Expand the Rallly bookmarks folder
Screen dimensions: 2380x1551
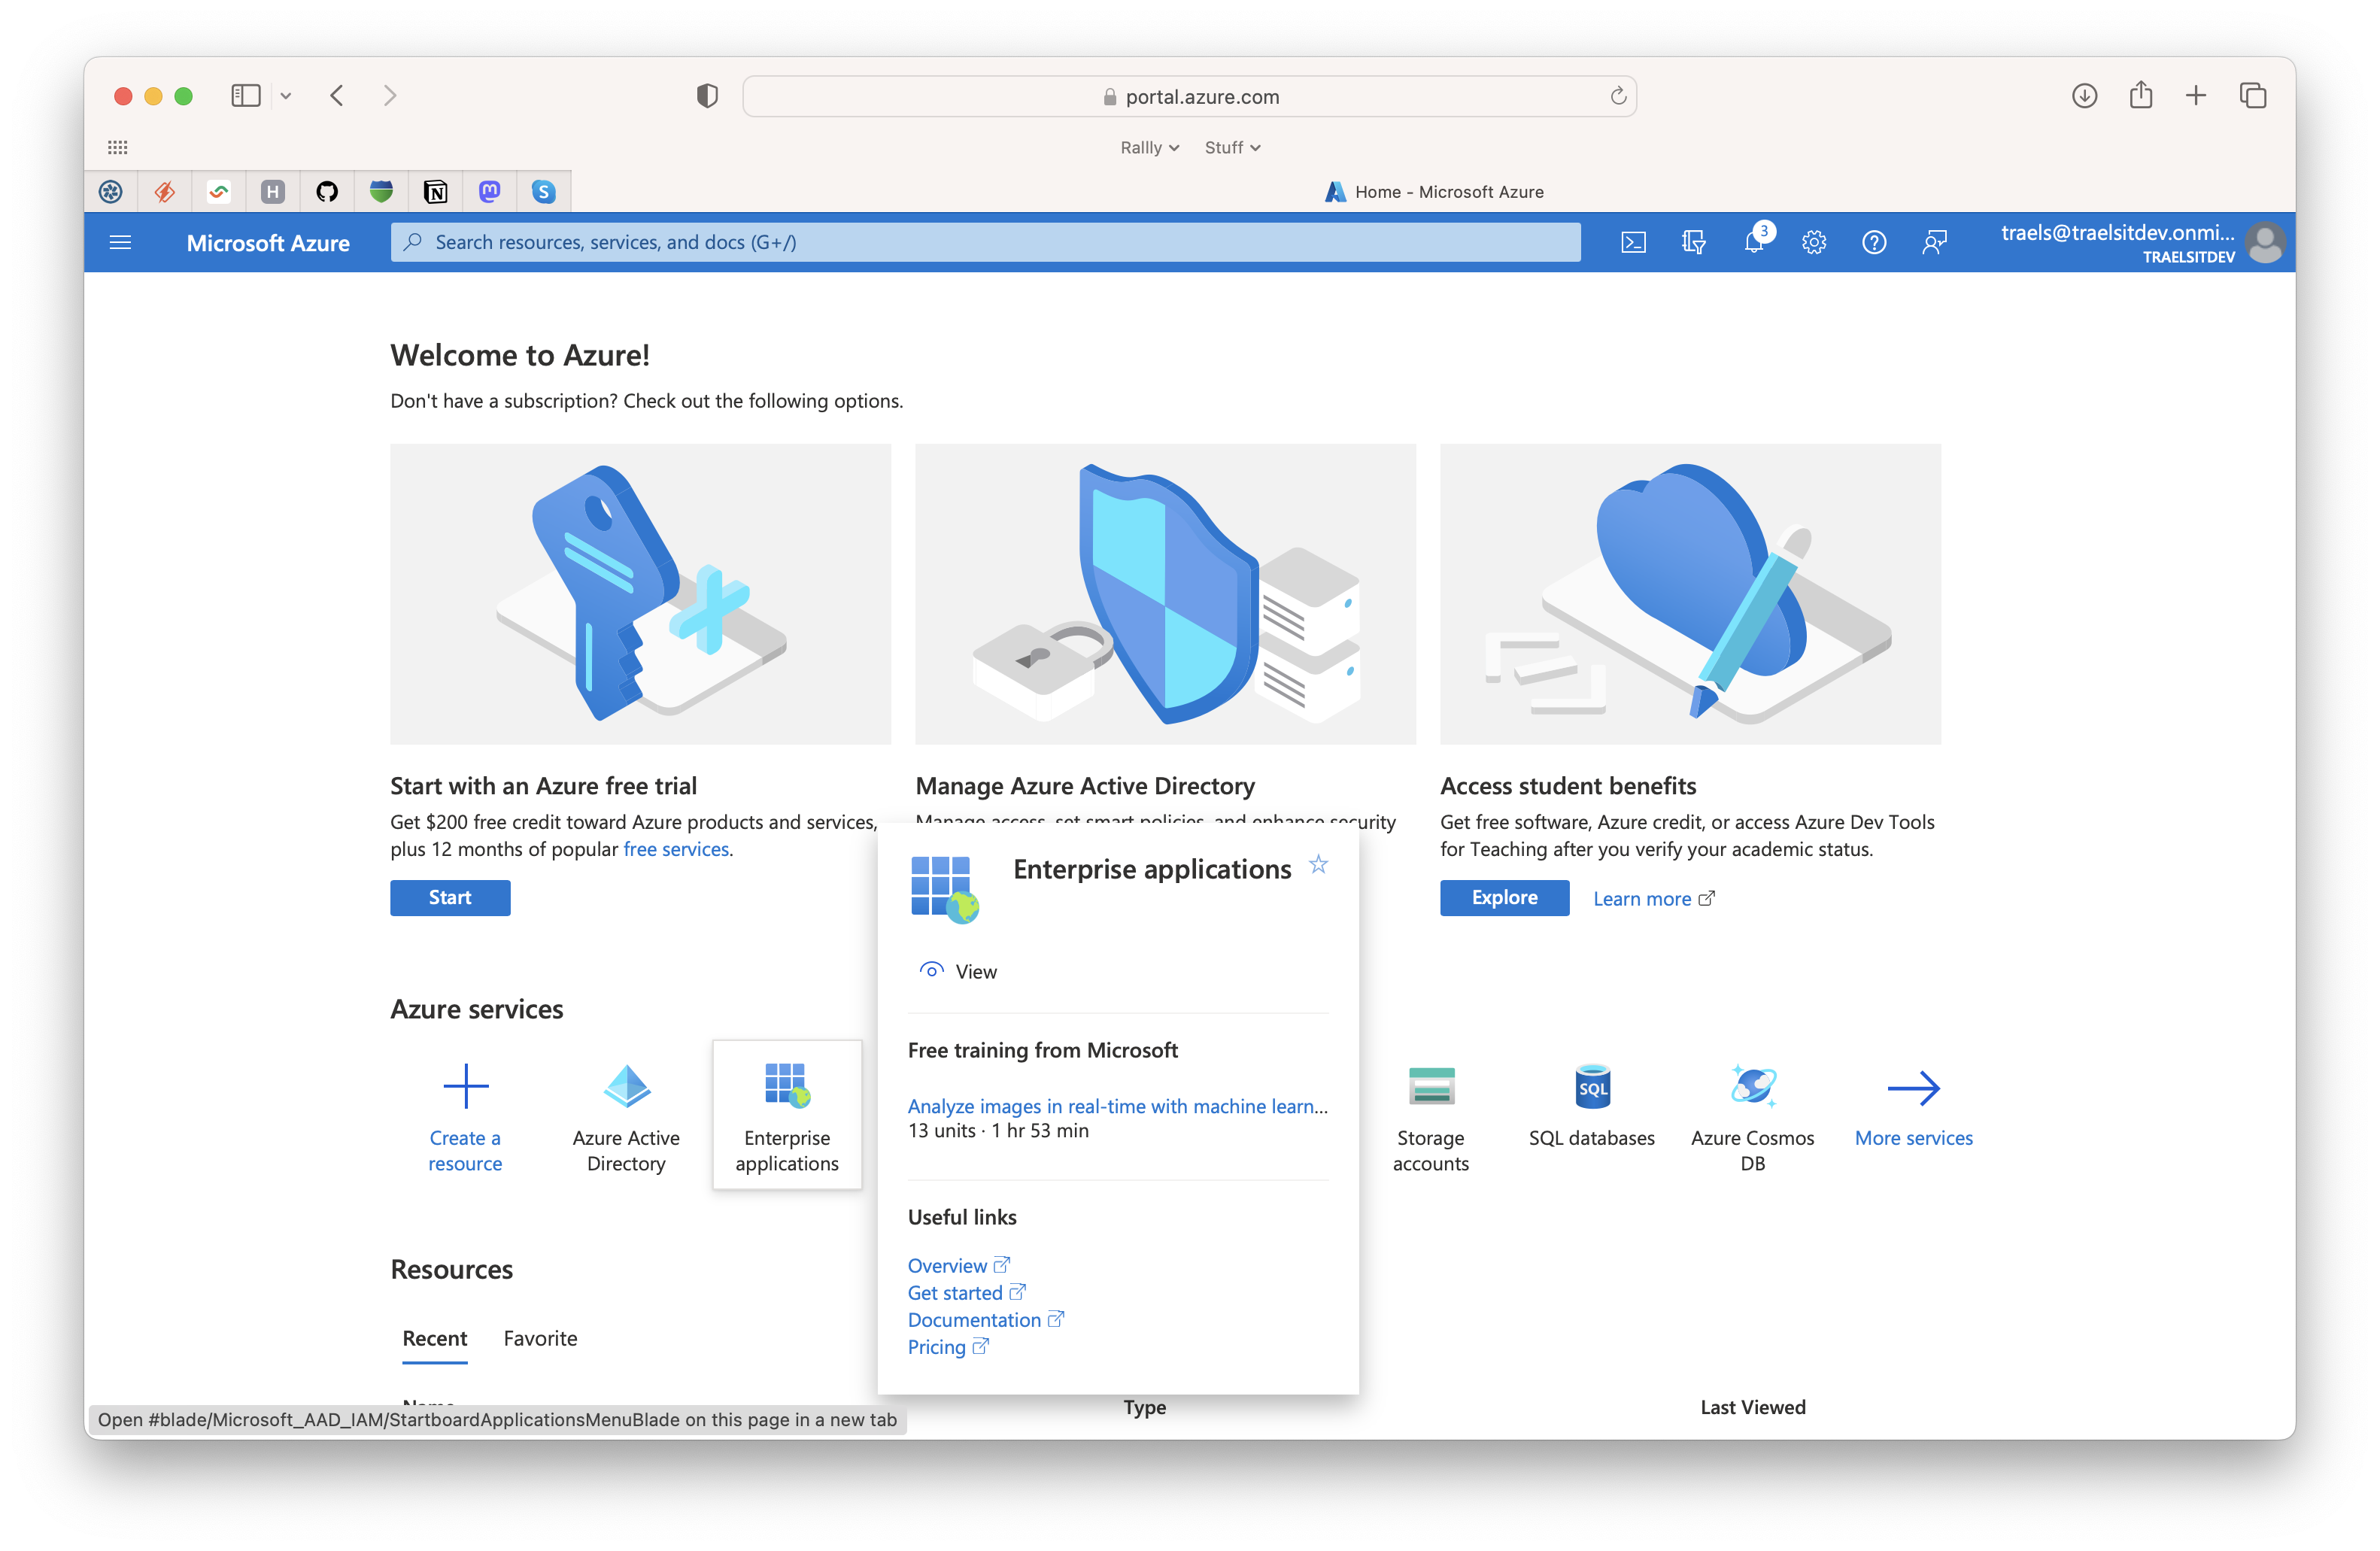(1149, 147)
